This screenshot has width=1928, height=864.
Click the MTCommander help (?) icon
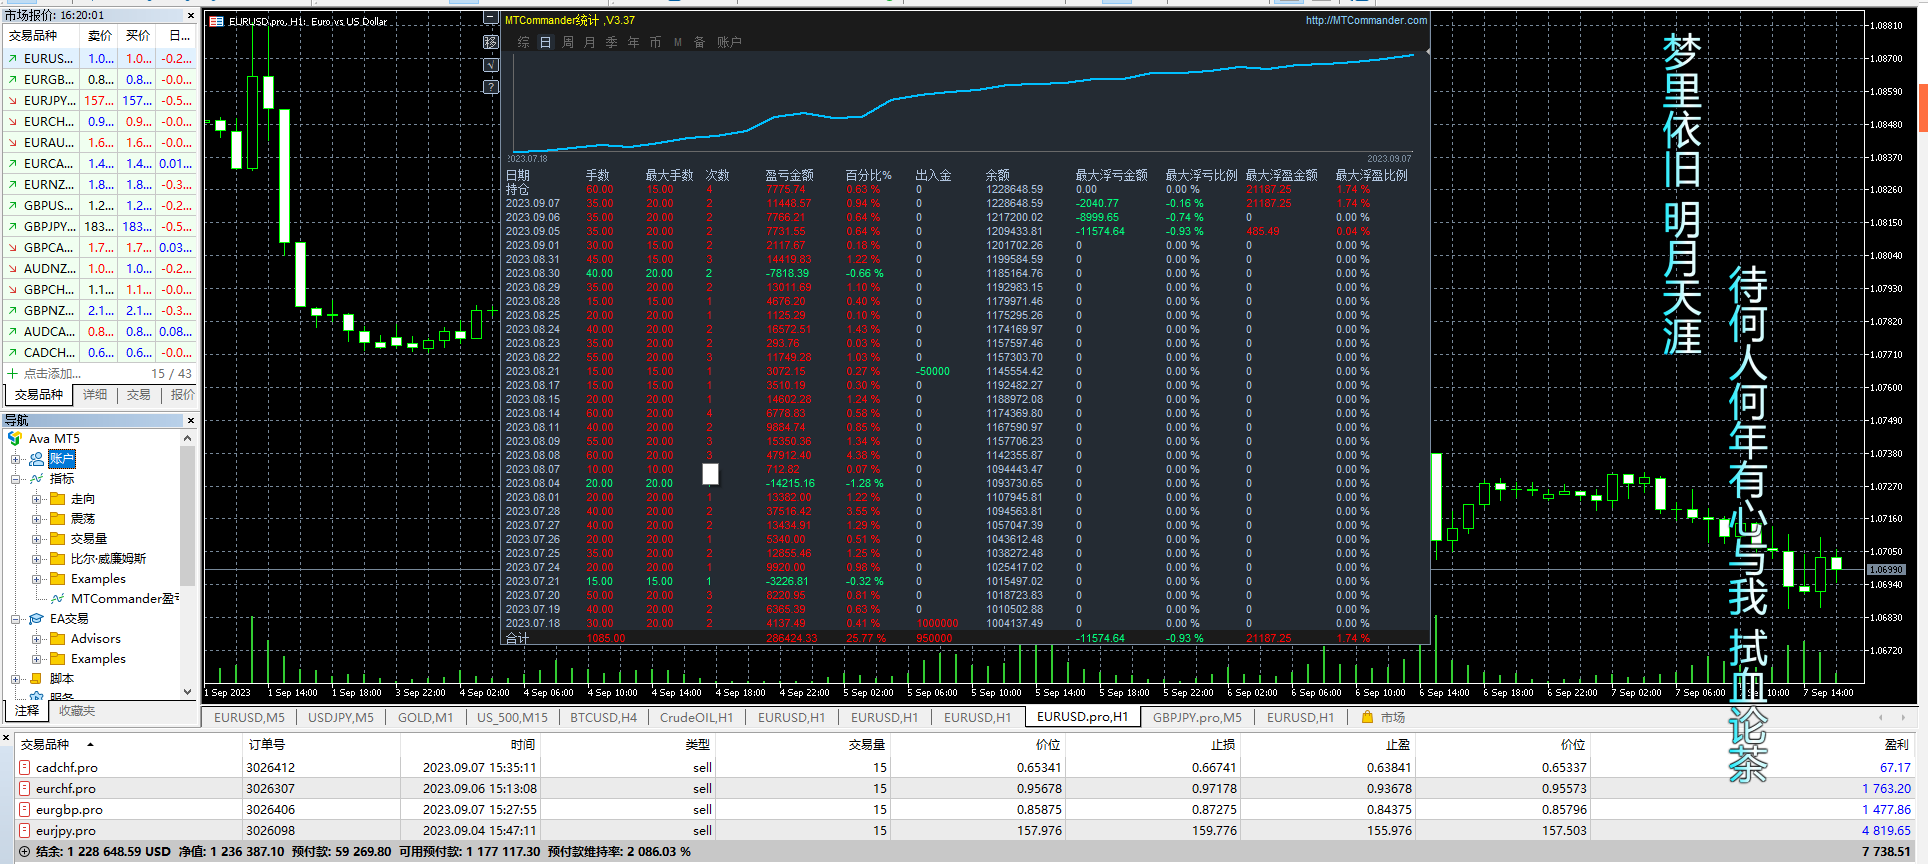click(491, 87)
